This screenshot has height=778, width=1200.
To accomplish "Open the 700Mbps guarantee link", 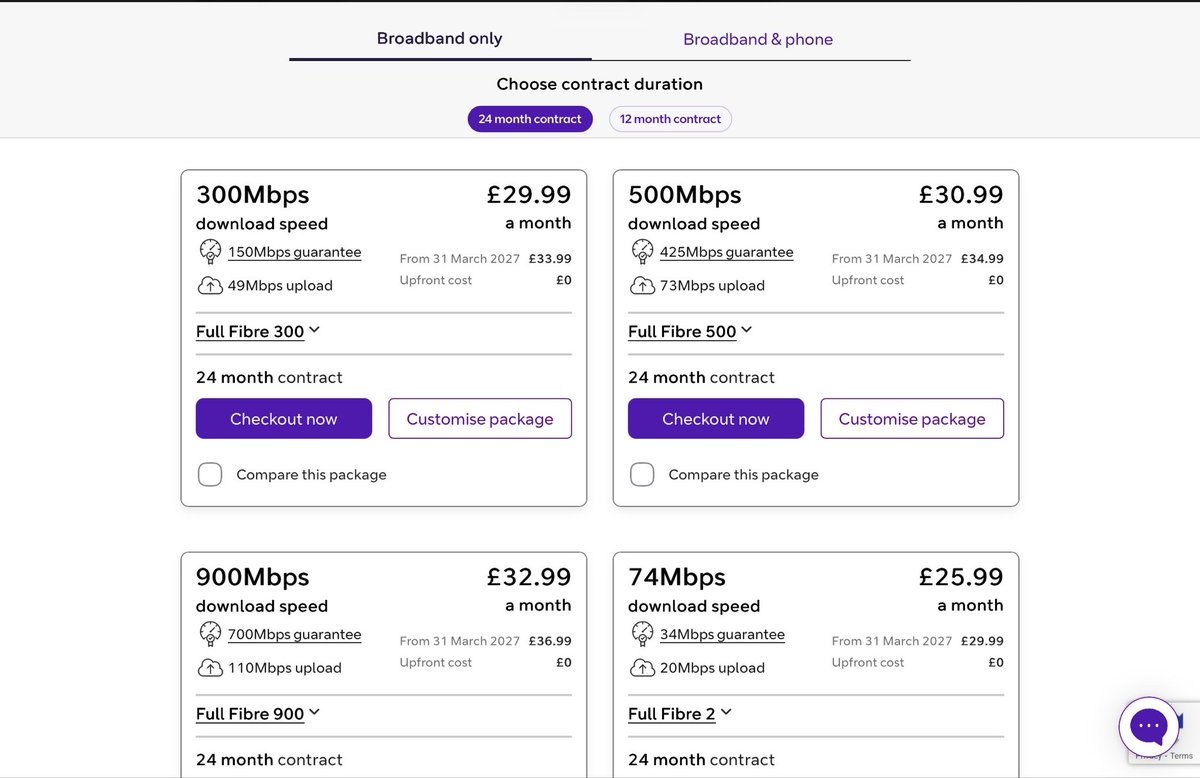I will (x=294, y=634).
